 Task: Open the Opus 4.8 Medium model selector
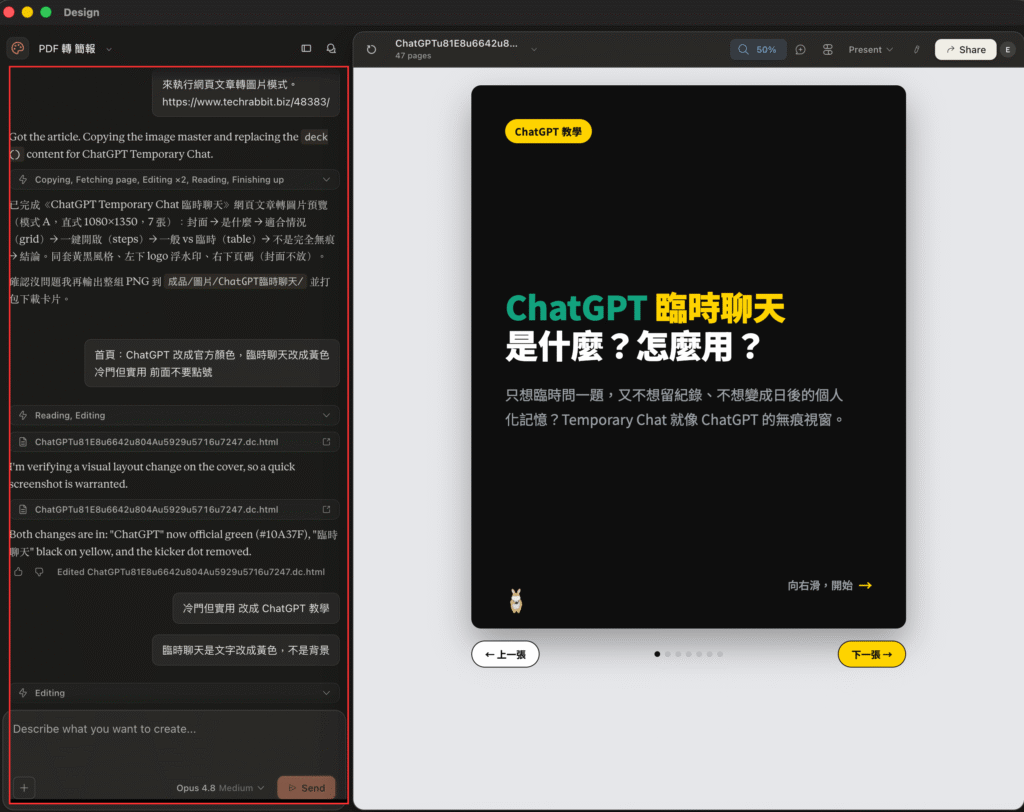220,788
